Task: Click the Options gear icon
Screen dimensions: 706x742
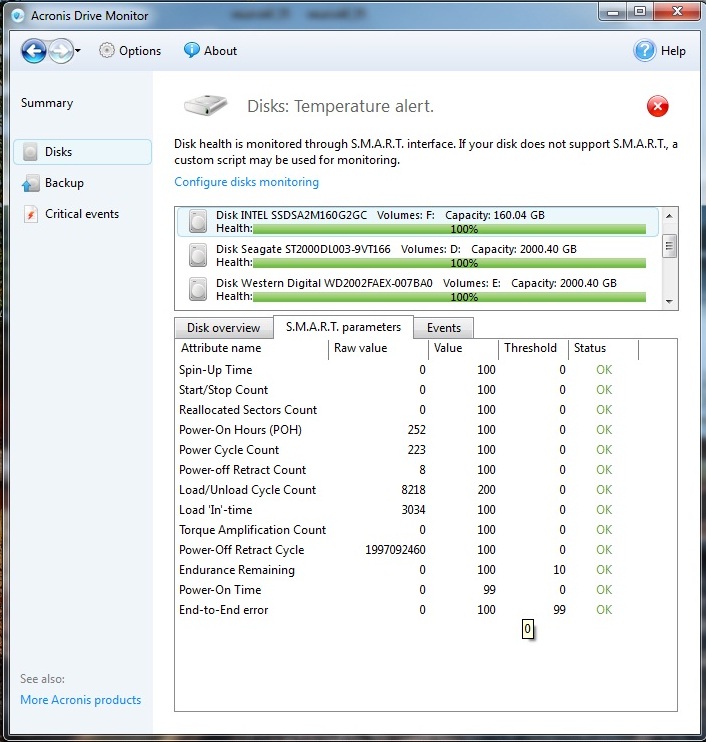Action: 107,51
